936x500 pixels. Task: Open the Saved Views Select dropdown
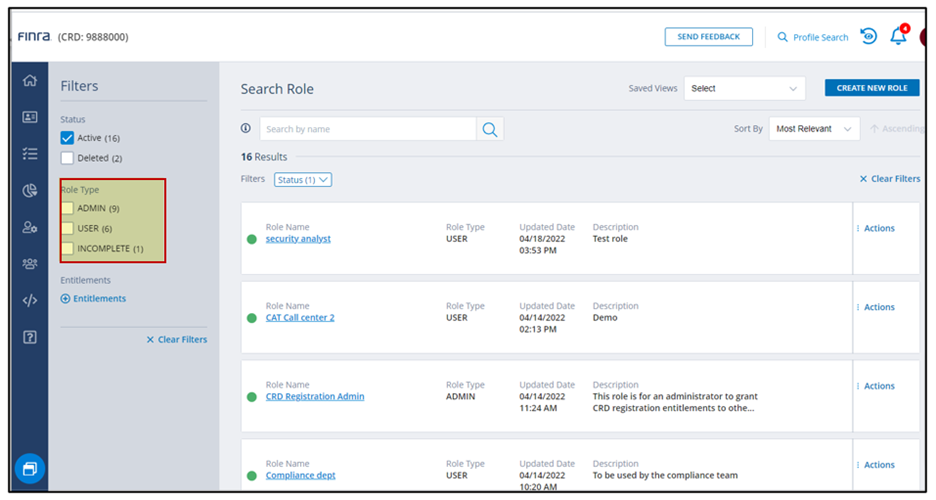coord(744,88)
